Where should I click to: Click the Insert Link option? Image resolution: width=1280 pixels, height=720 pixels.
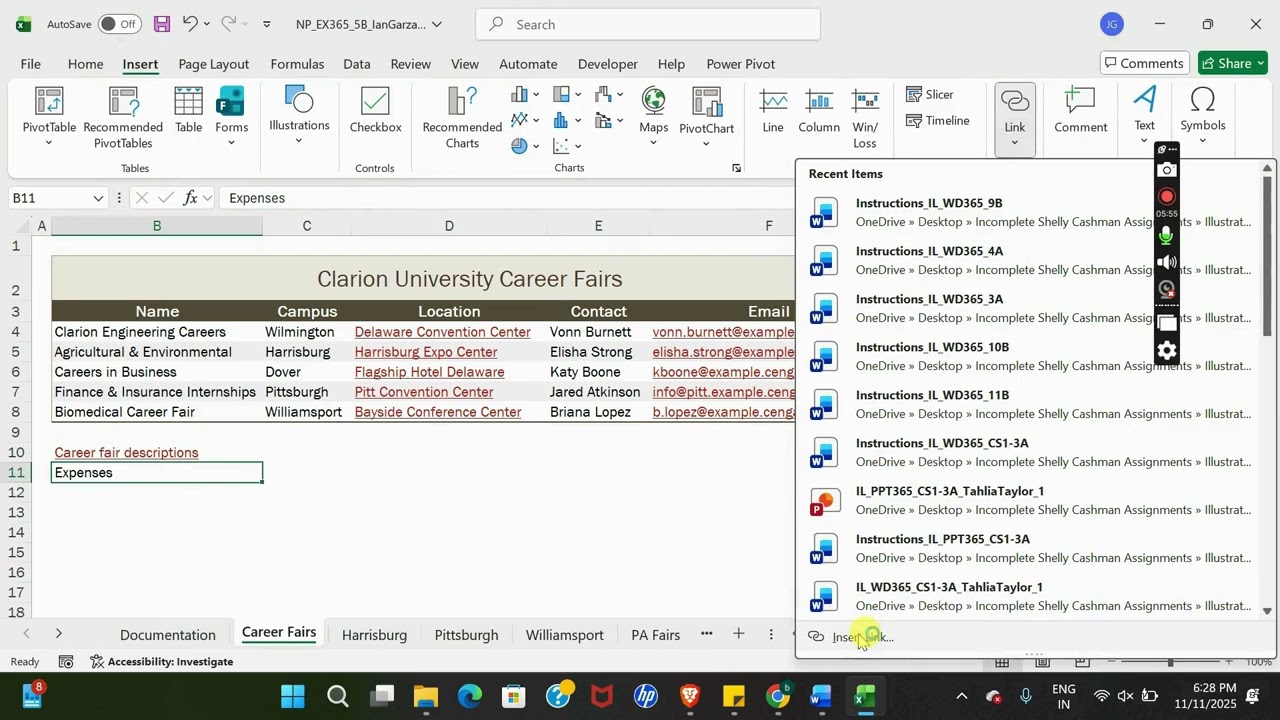point(863,637)
